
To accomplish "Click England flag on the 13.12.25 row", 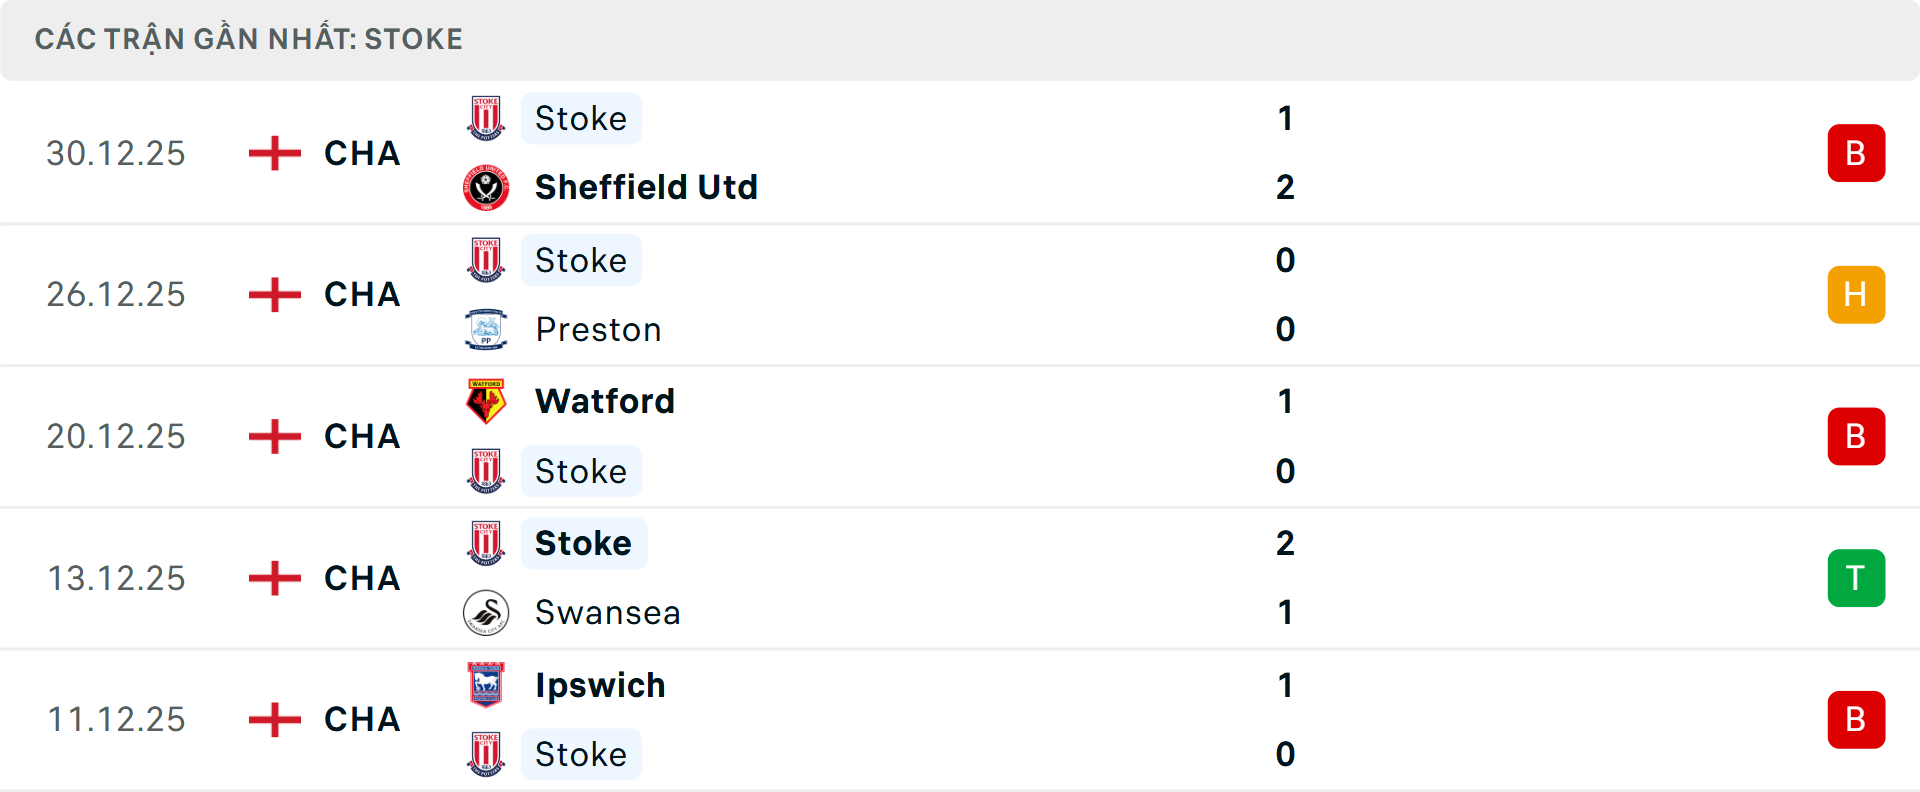I will coord(275,578).
